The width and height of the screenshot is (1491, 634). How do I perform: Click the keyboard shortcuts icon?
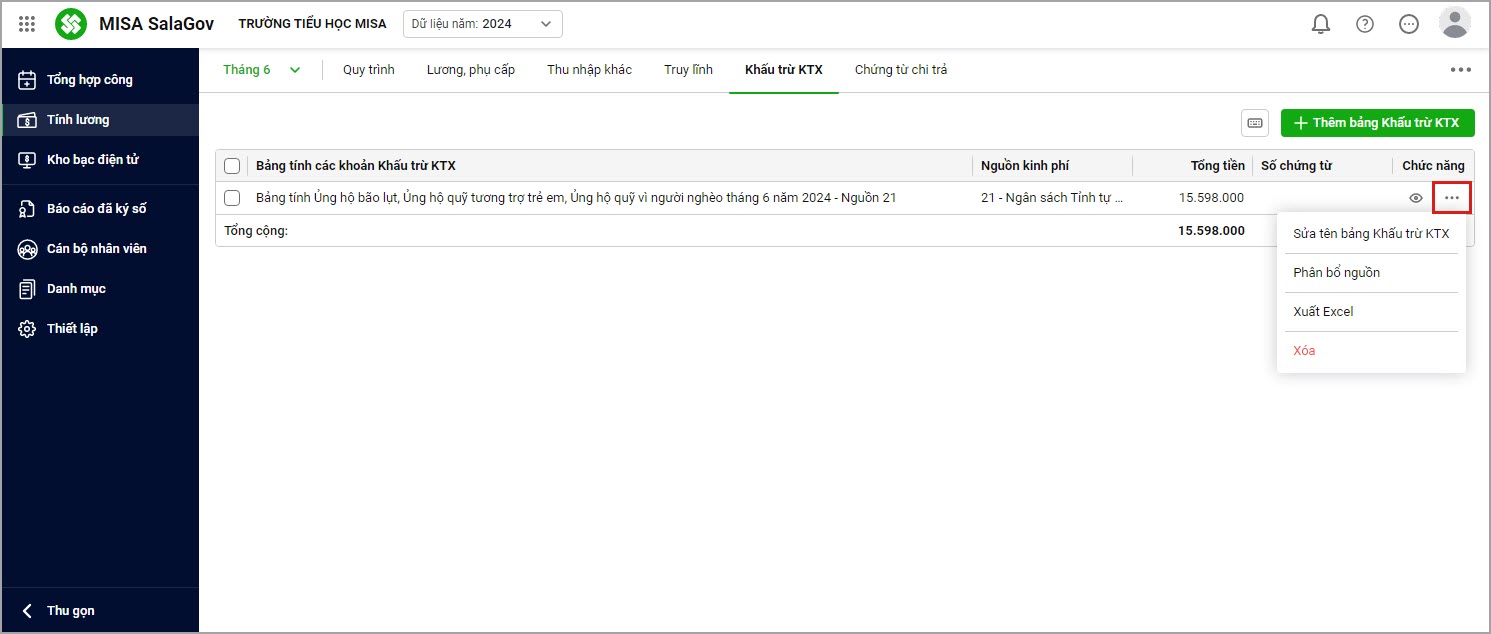click(1254, 123)
